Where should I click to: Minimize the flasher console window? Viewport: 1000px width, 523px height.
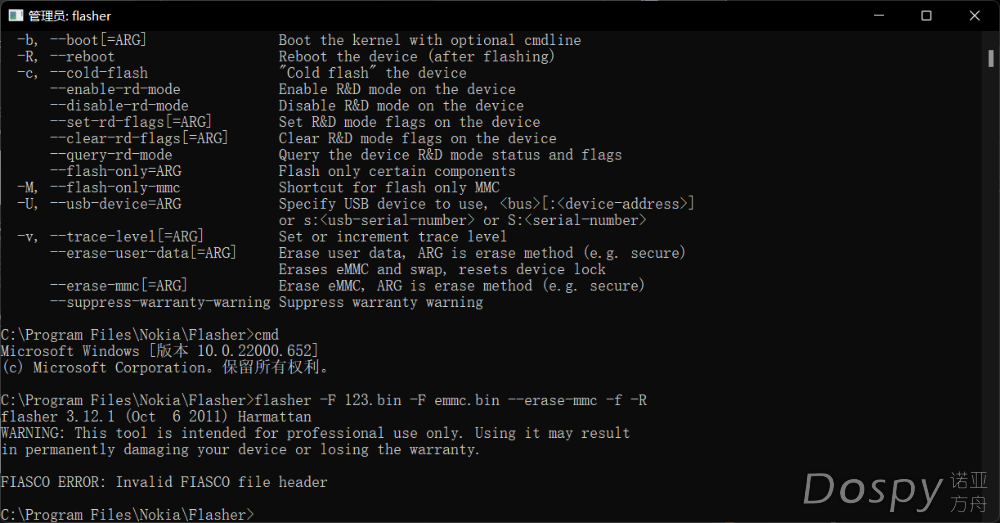pos(879,15)
